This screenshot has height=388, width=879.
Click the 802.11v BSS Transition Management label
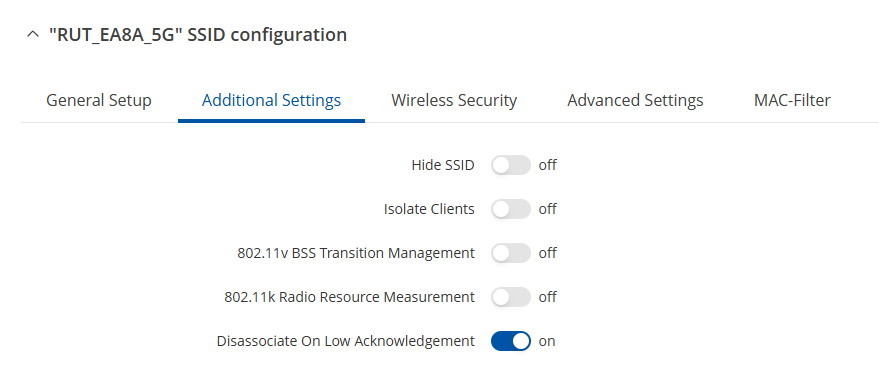(x=356, y=253)
